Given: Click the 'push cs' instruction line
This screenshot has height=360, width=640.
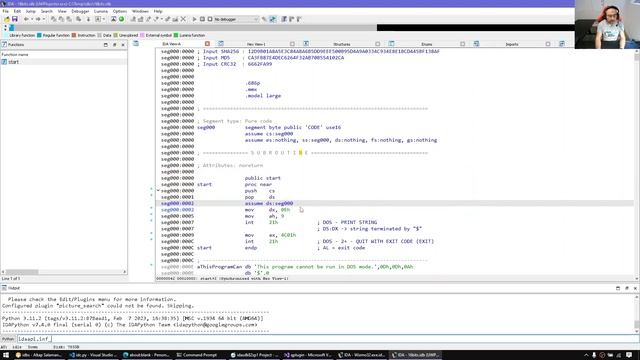Looking at the screenshot, I should pos(260,191).
